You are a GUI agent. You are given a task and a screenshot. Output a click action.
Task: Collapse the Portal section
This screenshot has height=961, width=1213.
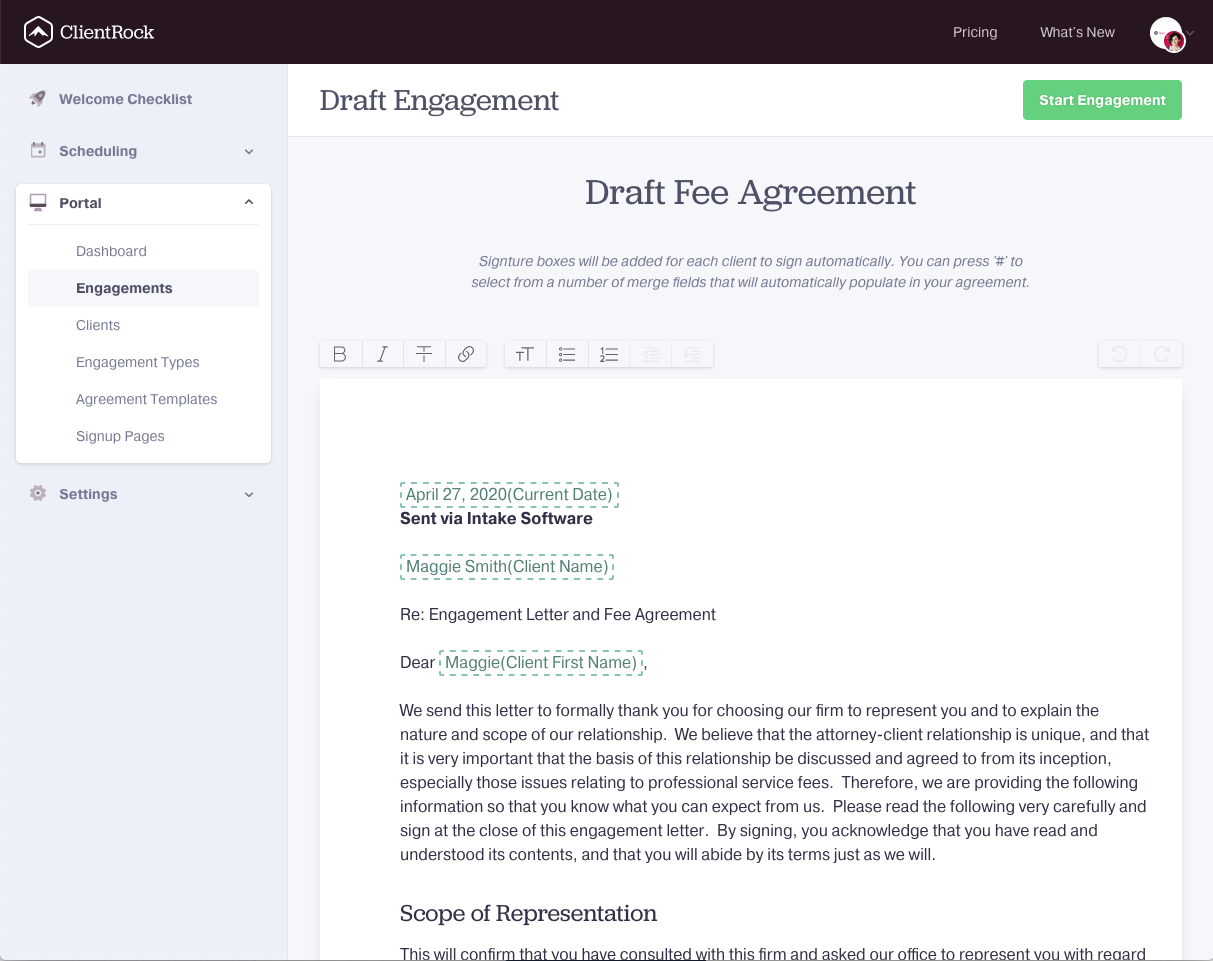click(249, 201)
